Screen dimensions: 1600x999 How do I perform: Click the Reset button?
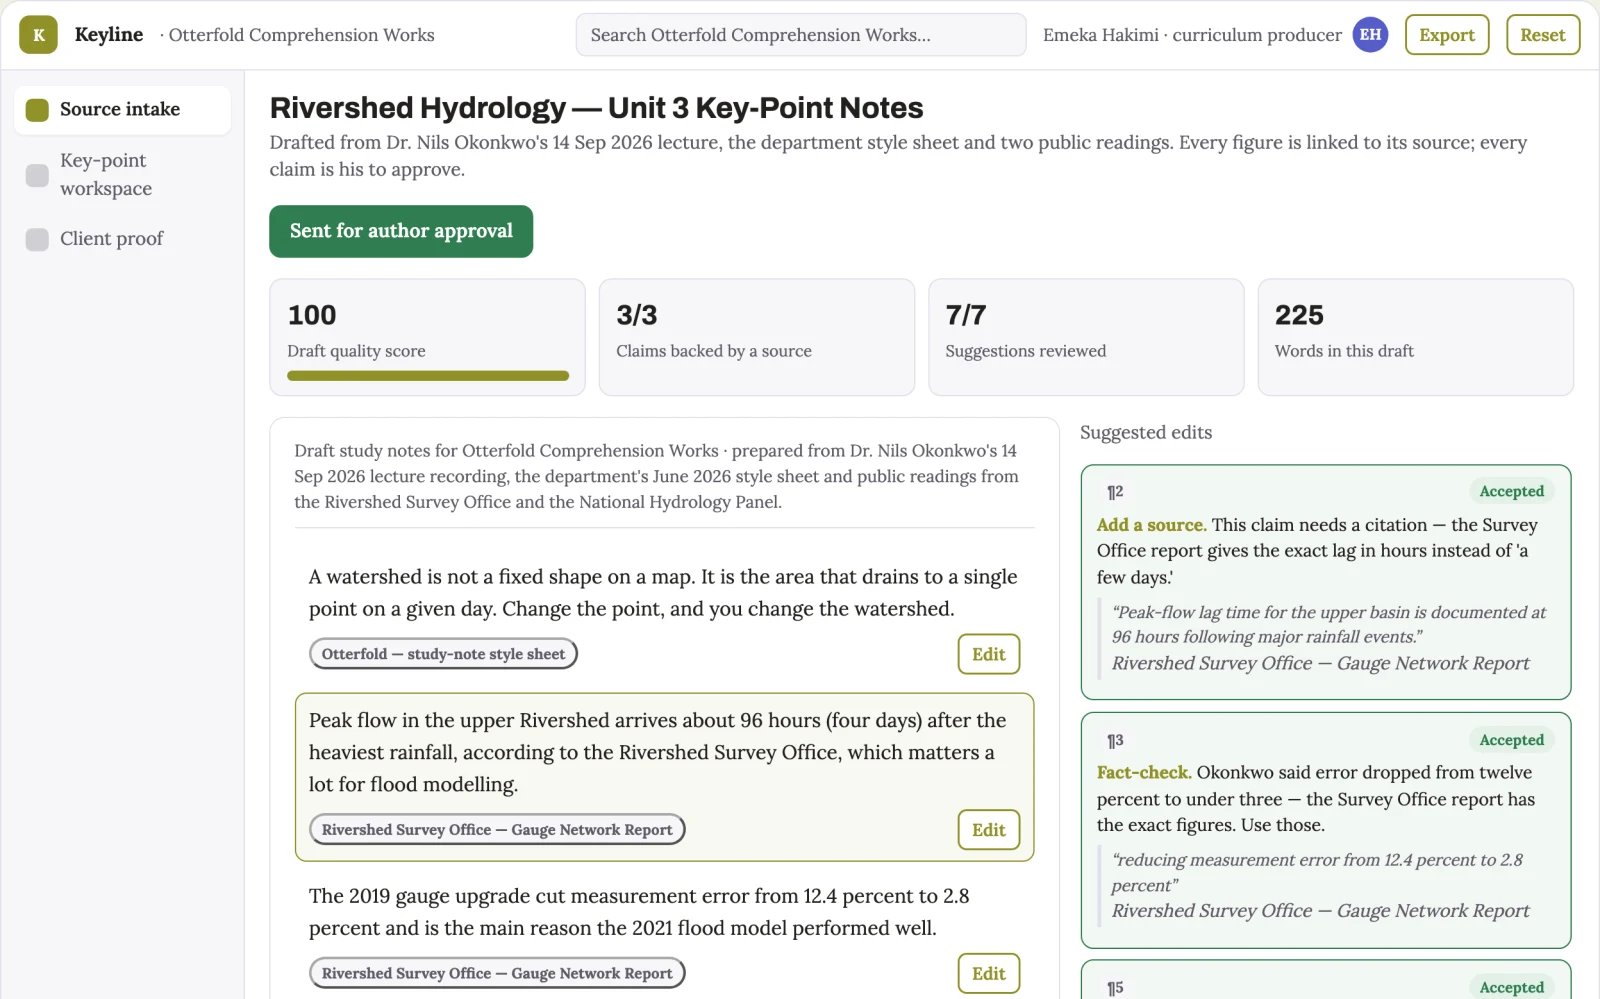tap(1543, 35)
